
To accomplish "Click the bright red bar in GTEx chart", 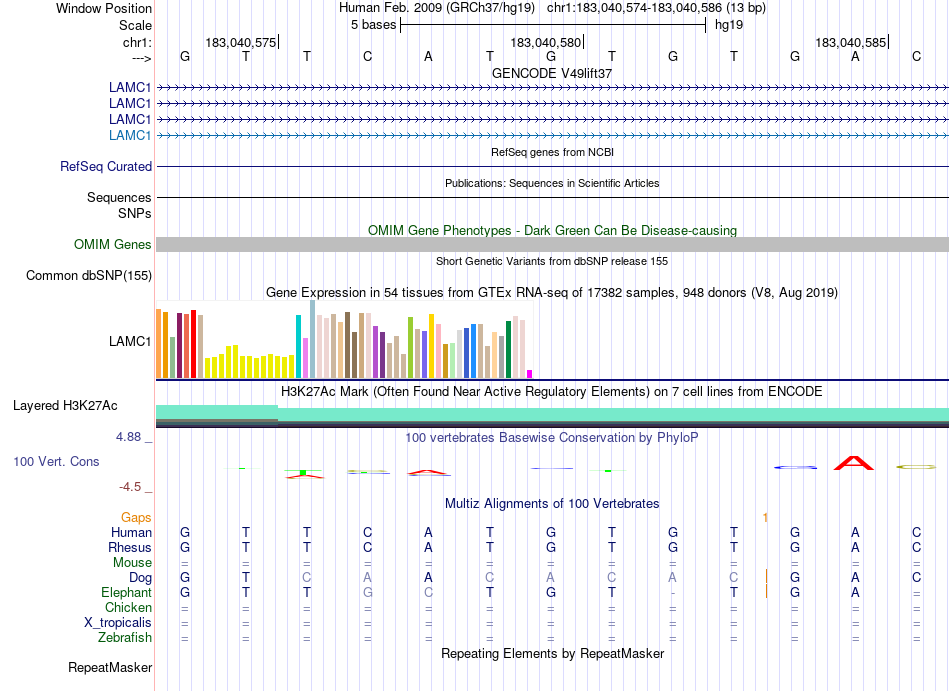I will [193, 344].
